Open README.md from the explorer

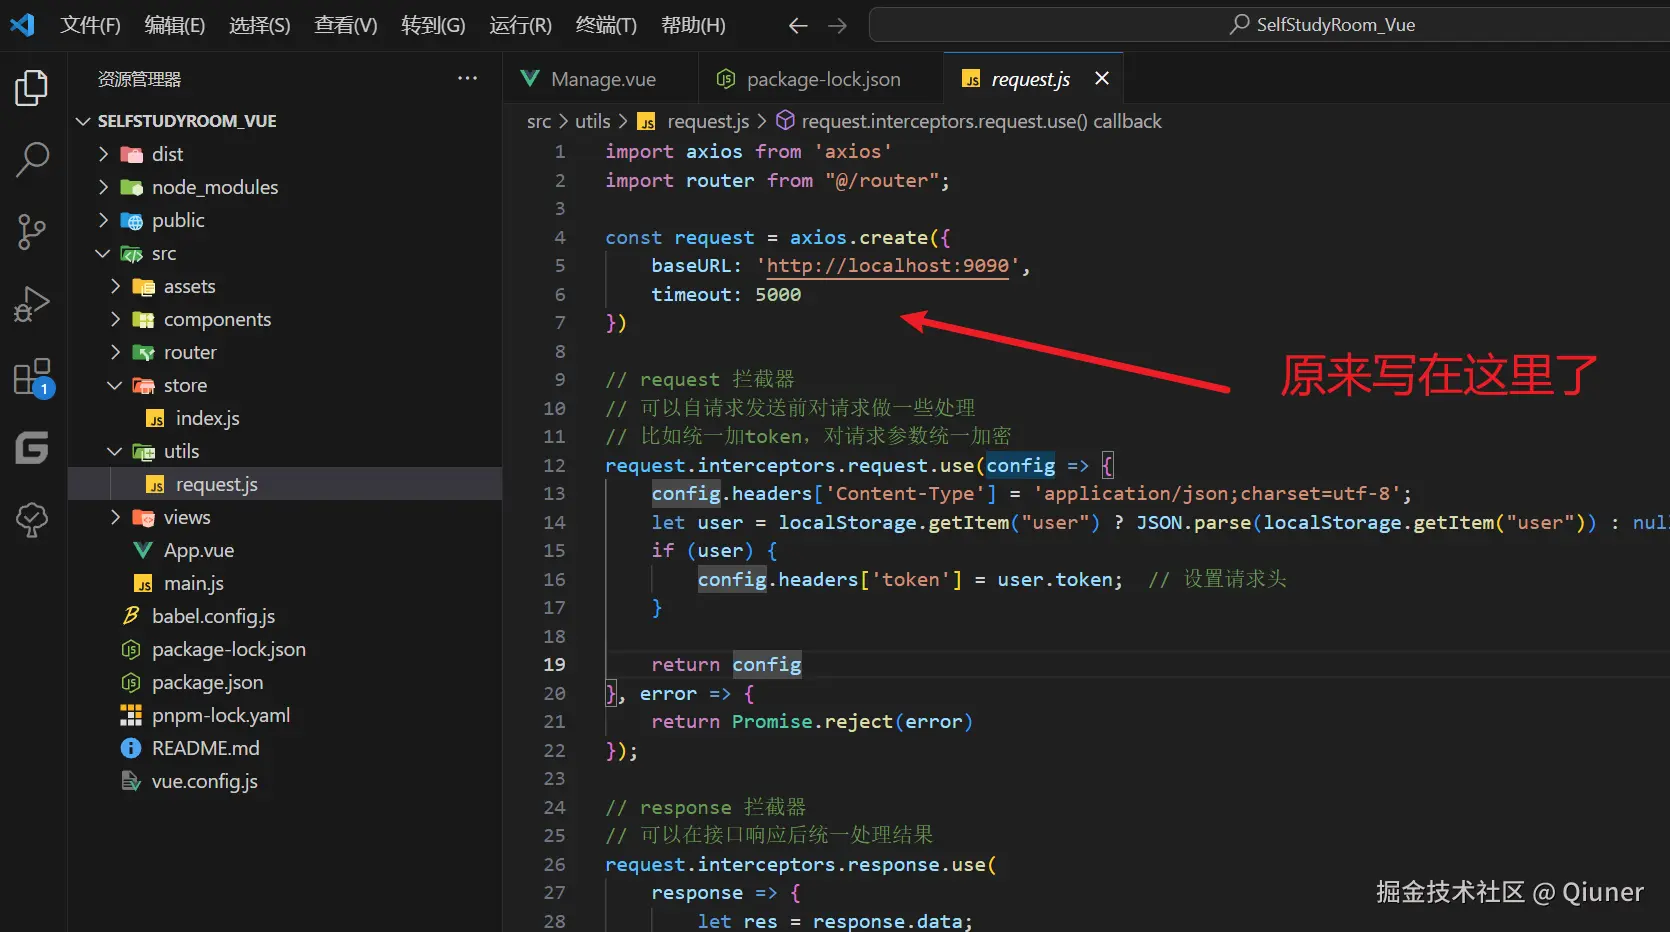point(205,748)
